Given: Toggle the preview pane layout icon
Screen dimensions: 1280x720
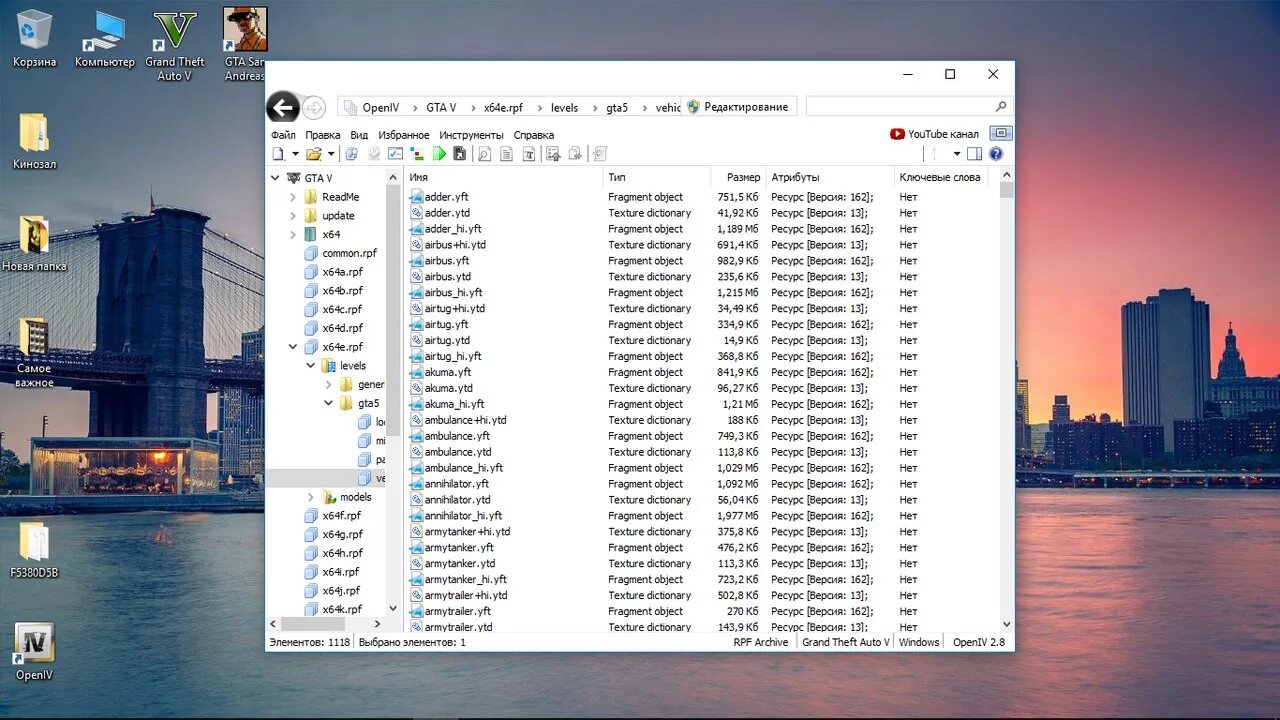Looking at the screenshot, I should coord(974,154).
